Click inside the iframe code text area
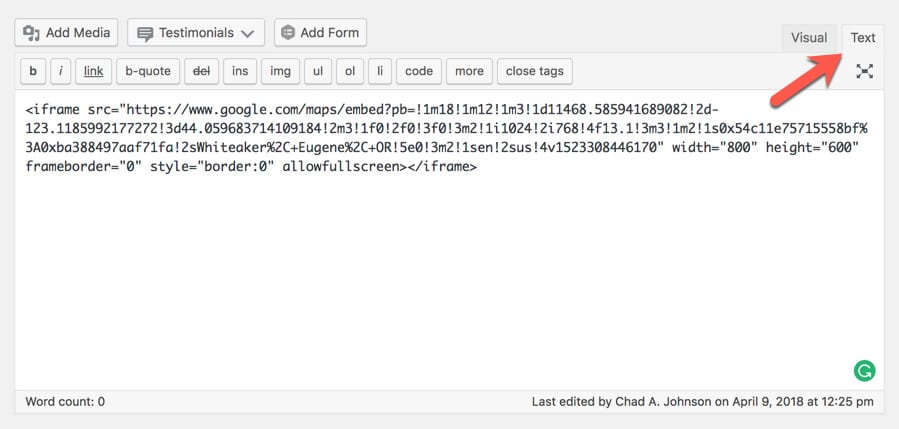 (x=449, y=240)
